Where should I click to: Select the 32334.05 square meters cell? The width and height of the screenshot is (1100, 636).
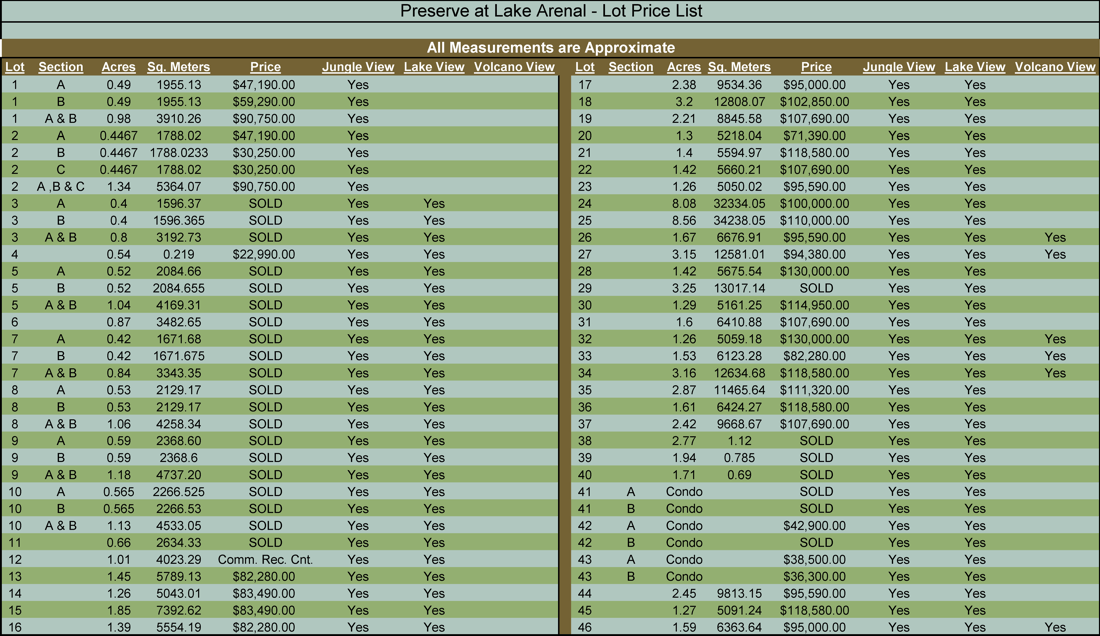tap(739, 204)
